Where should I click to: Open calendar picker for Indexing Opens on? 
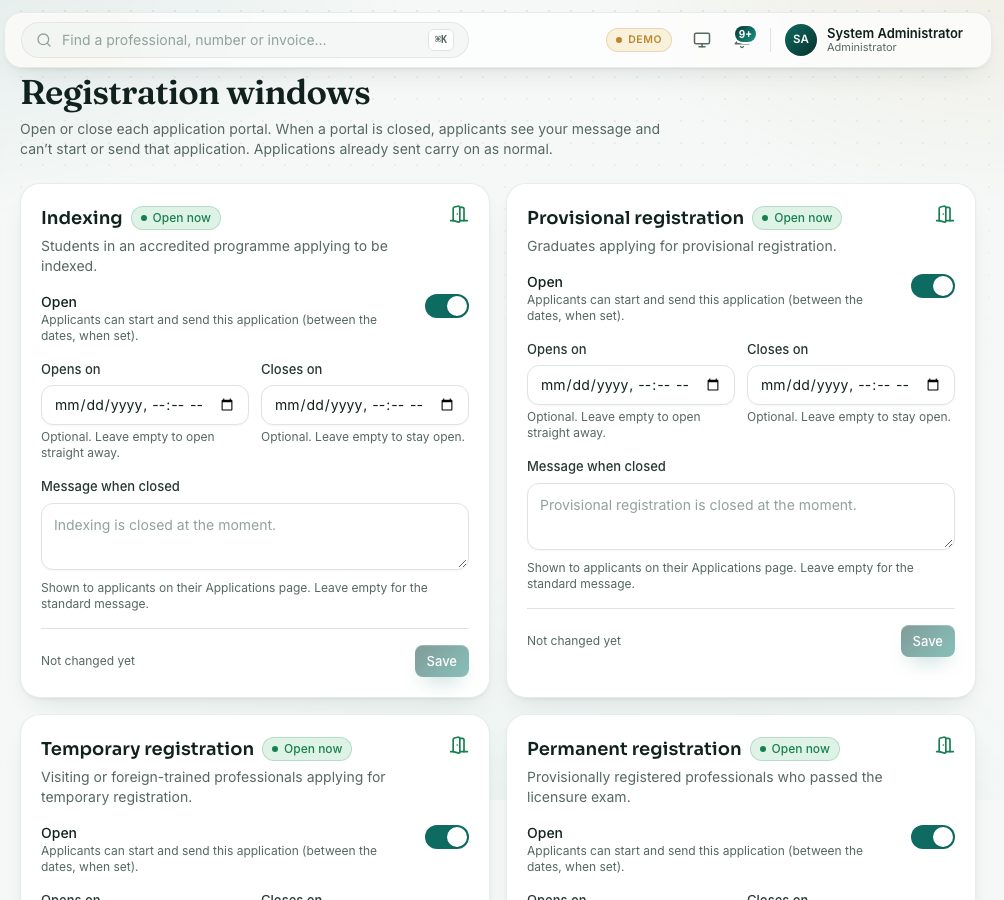(x=227, y=405)
